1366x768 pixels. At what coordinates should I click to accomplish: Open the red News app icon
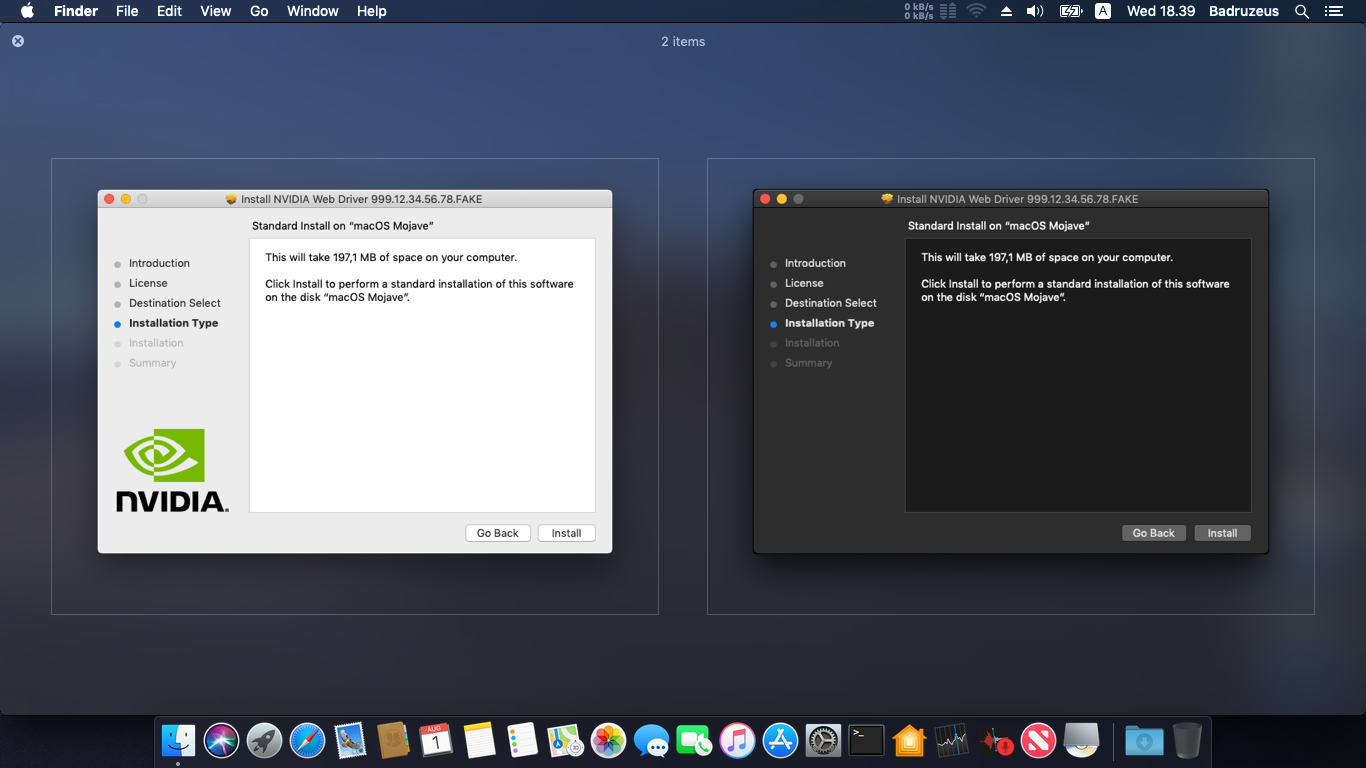click(1039, 741)
